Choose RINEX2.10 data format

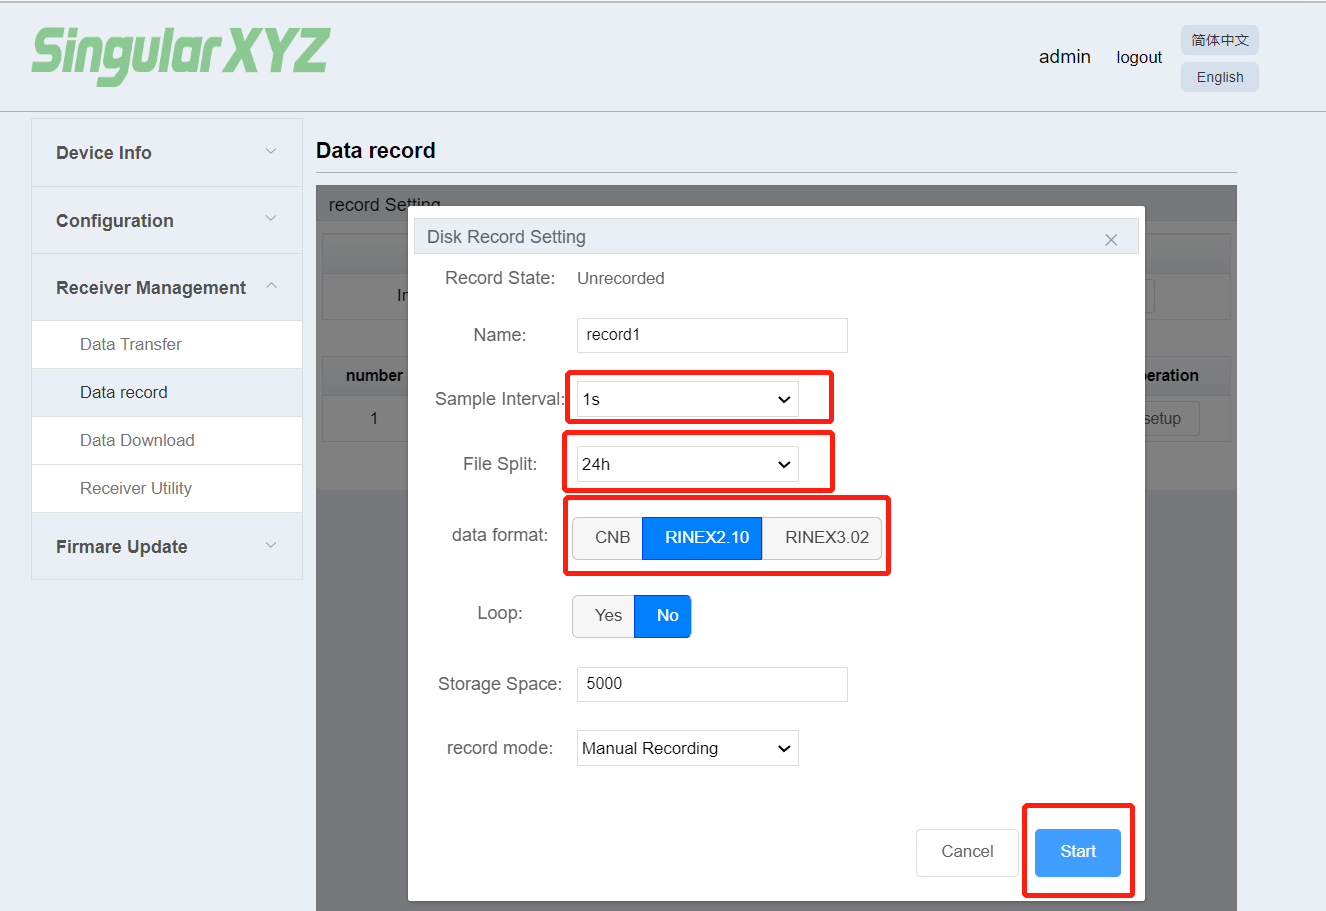coord(706,538)
